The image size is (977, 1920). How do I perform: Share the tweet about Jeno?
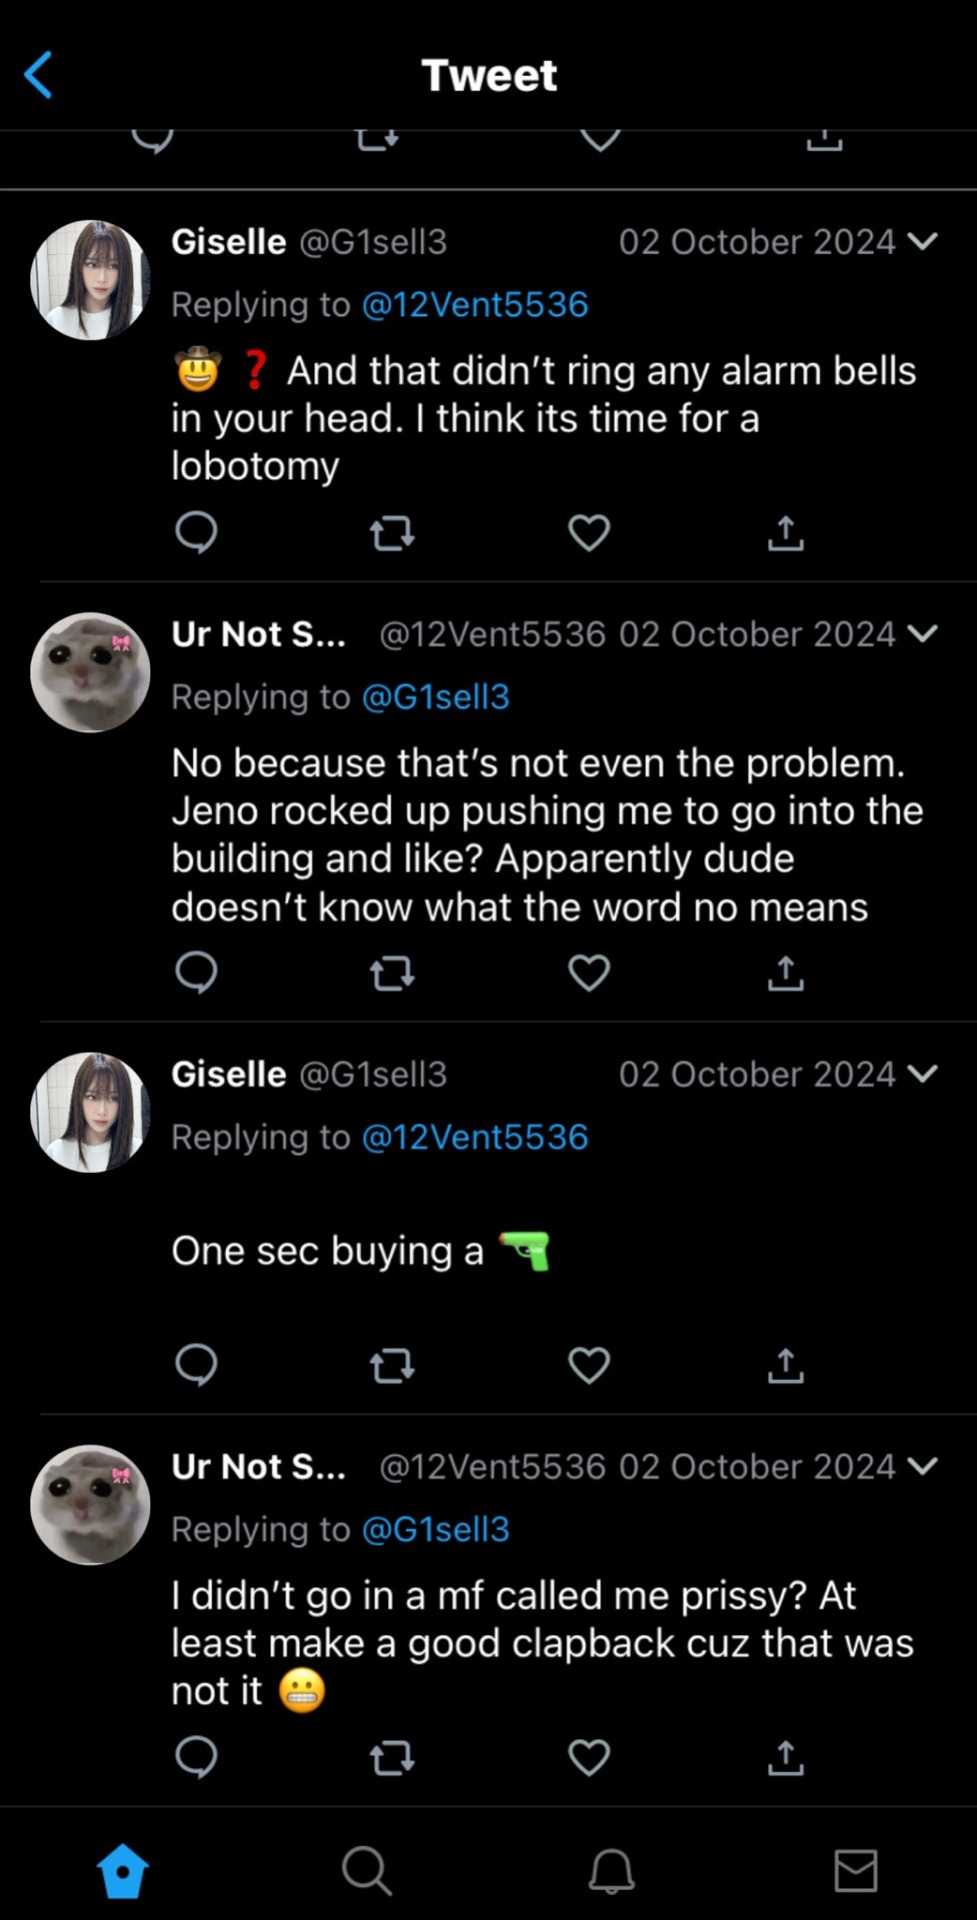pyautogui.click(x=786, y=973)
